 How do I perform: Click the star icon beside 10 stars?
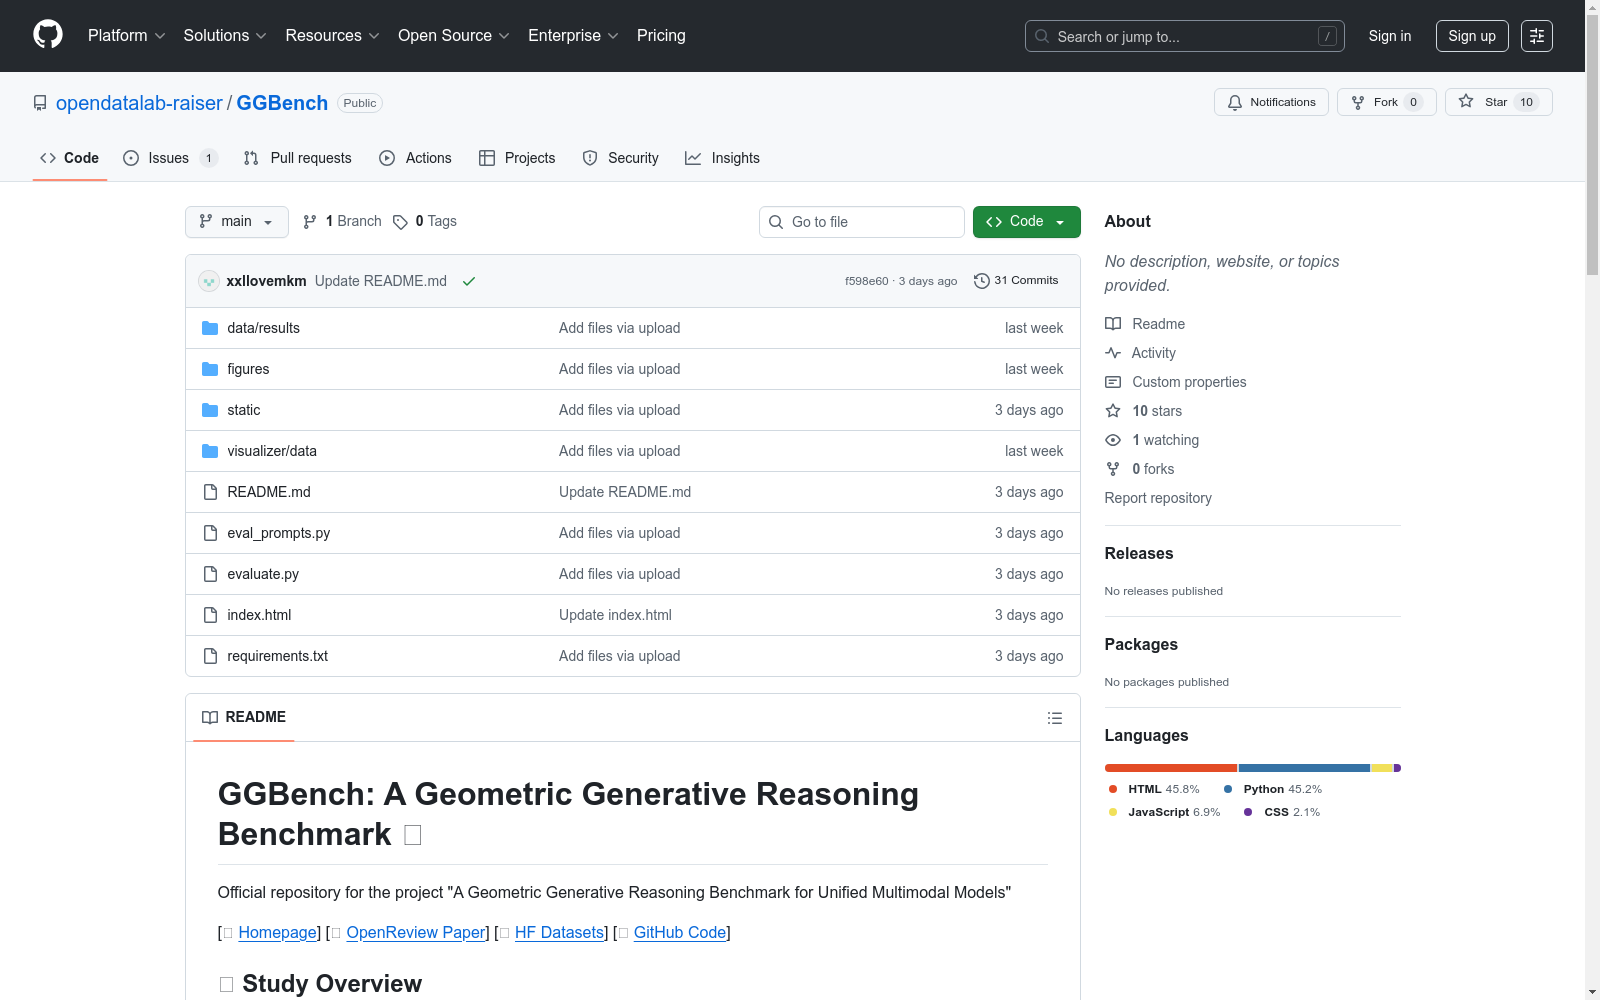1113,411
